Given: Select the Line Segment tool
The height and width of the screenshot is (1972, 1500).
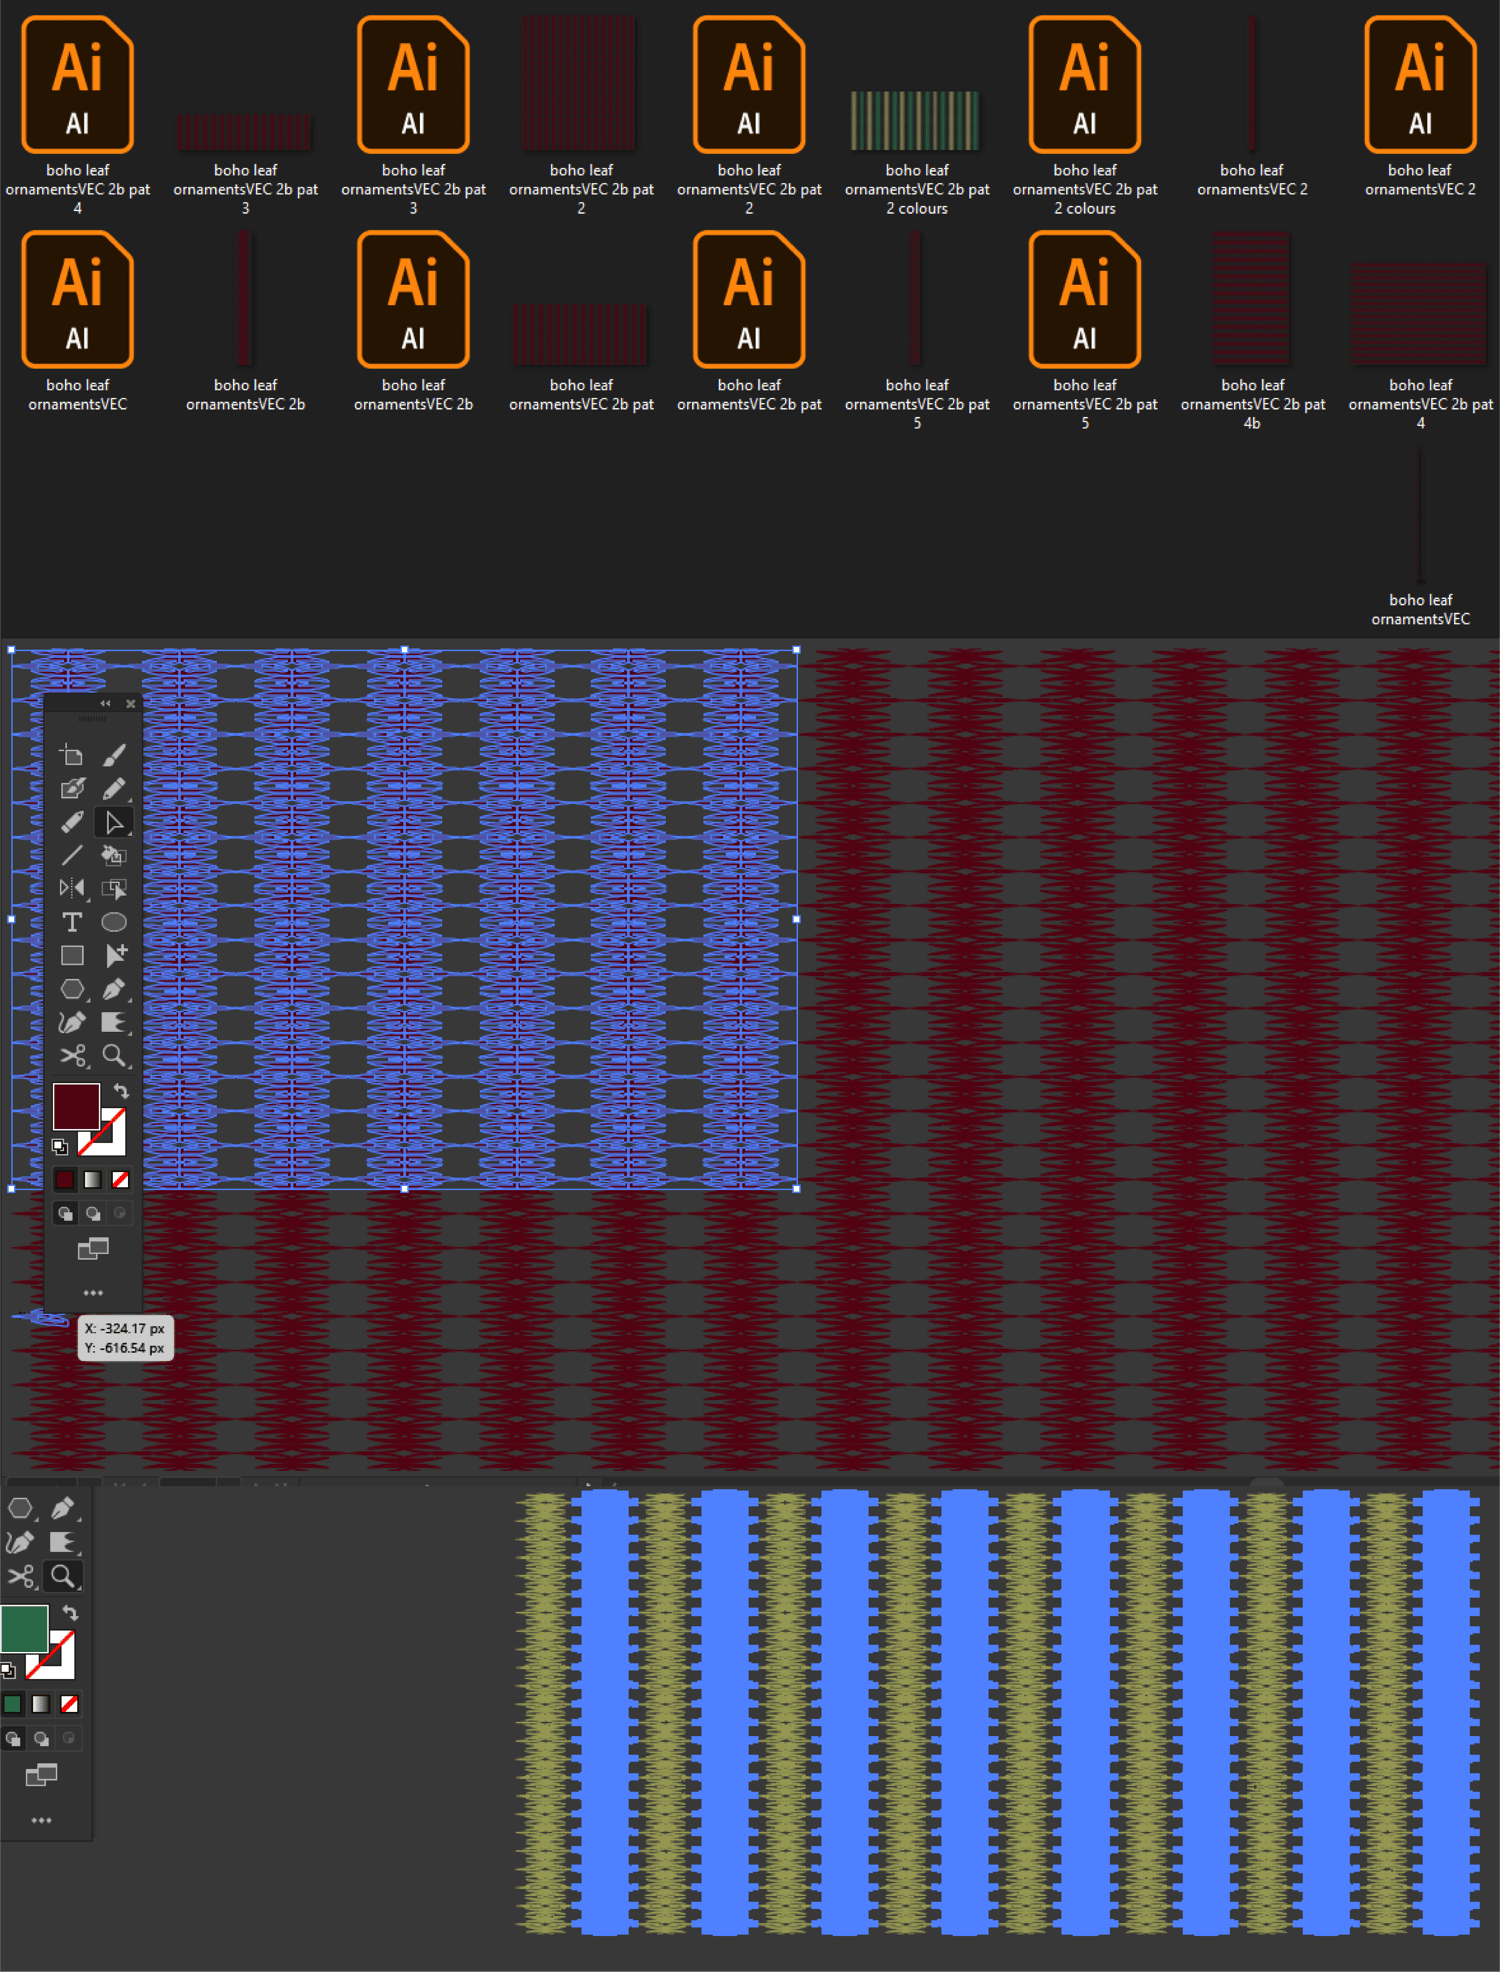Looking at the screenshot, I should (72, 855).
